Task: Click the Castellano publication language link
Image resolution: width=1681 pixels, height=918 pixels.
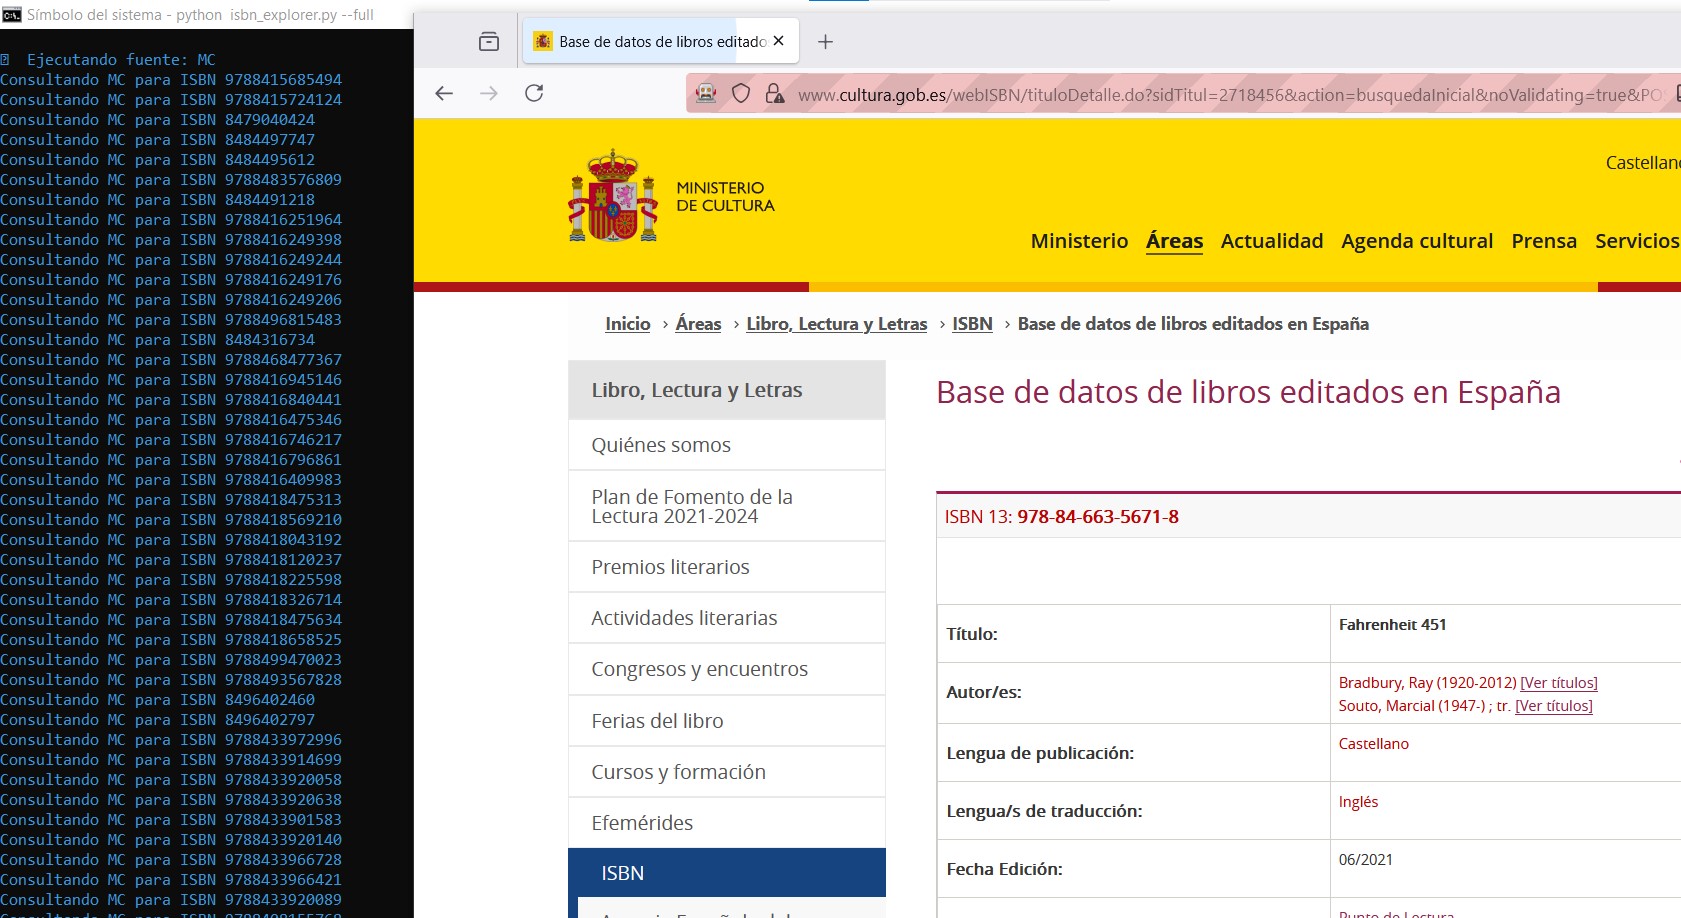Action: (x=1373, y=744)
